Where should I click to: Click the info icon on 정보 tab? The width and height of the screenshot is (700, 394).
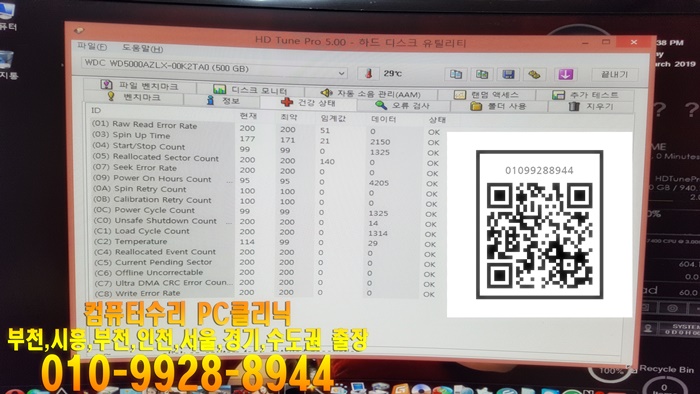(210, 100)
